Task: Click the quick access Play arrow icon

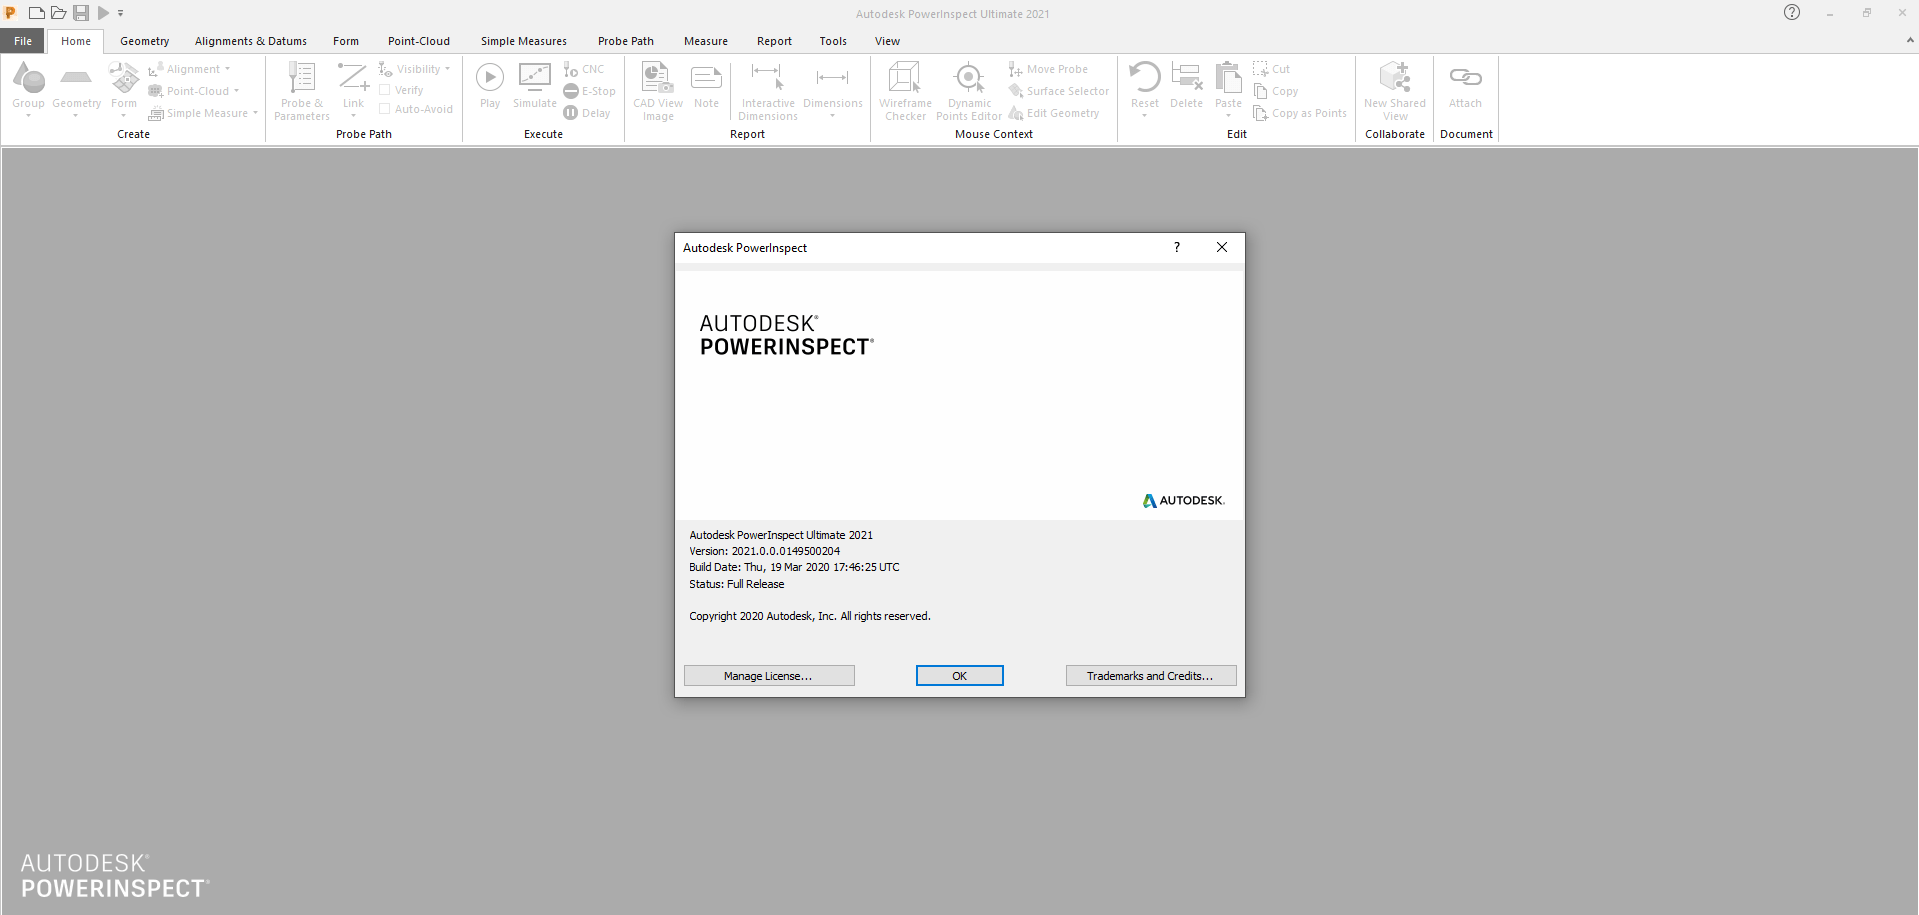Action: (103, 13)
